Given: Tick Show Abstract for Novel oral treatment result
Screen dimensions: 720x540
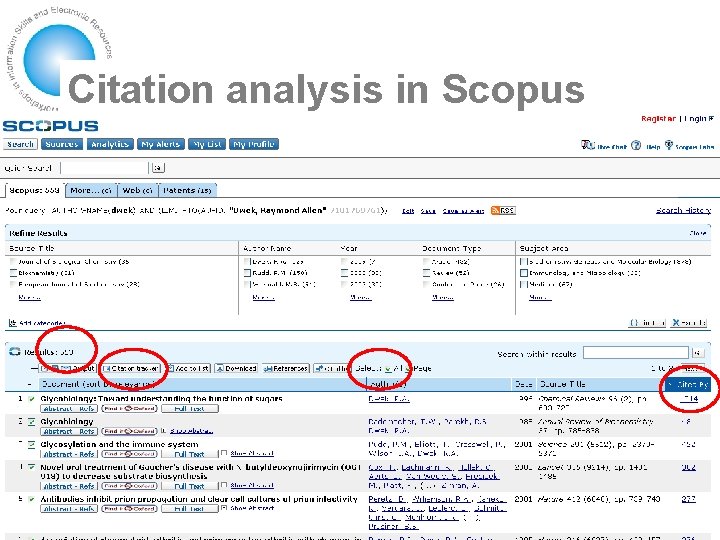Looking at the screenshot, I should coord(224,485).
